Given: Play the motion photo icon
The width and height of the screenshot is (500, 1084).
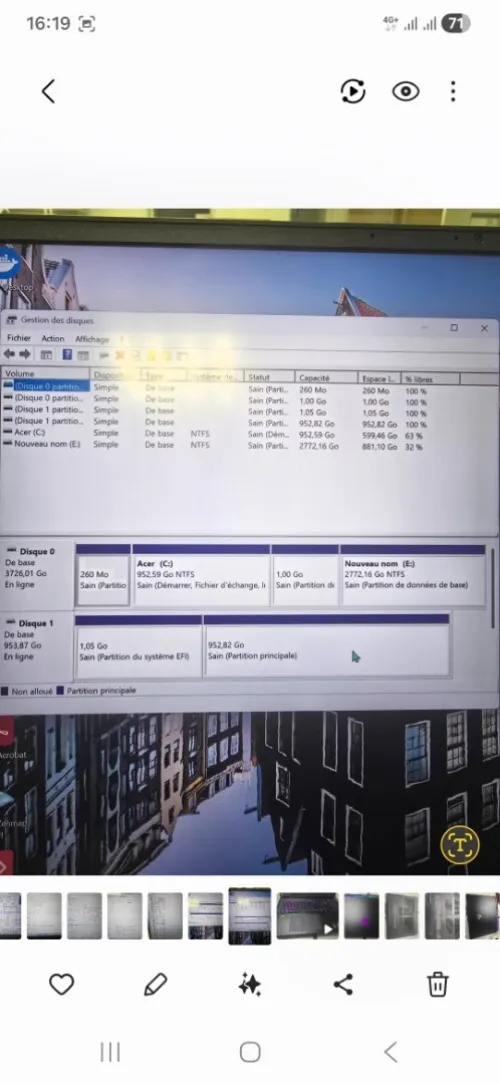Looking at the screenshot, I should [353, 91].
